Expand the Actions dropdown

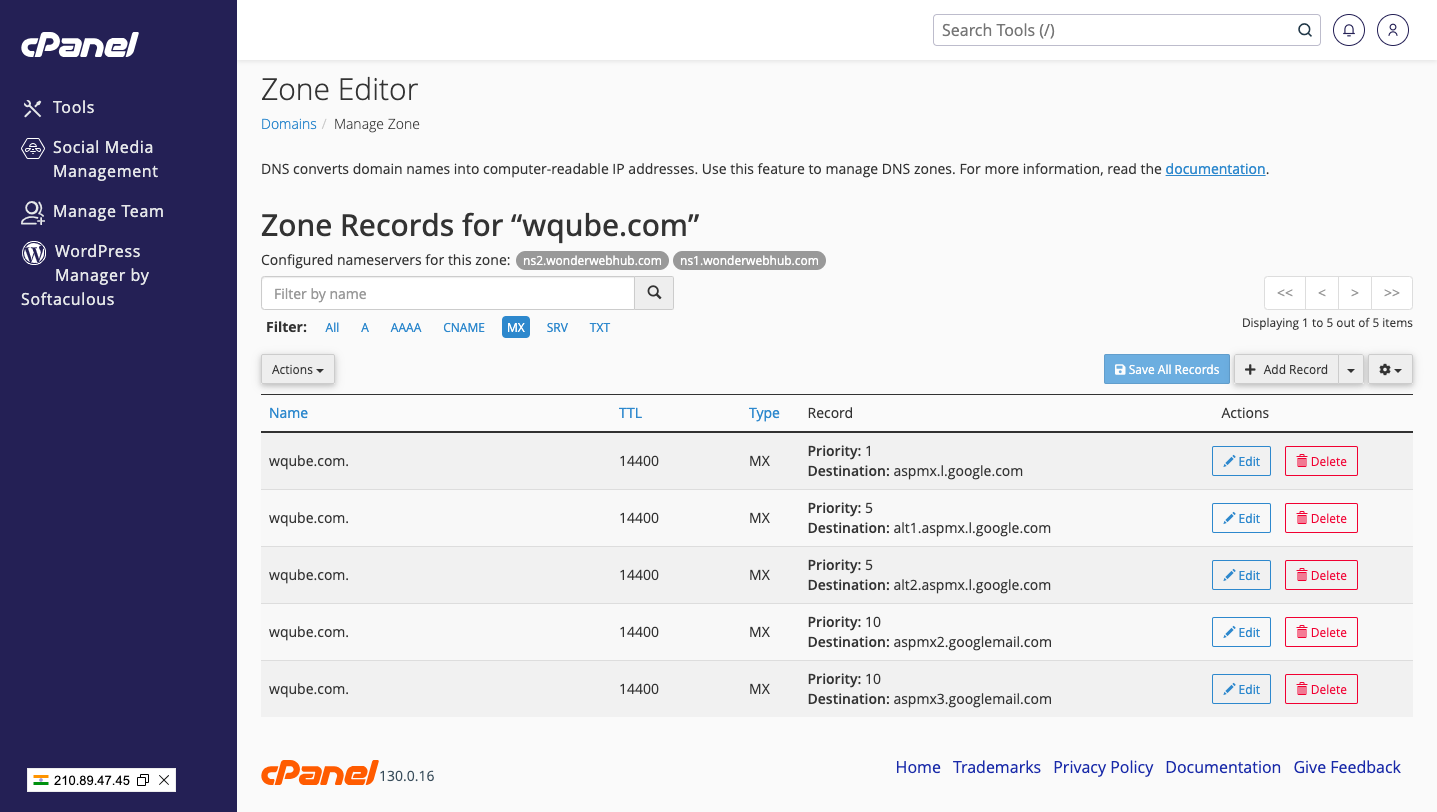[x=298, y=369]
